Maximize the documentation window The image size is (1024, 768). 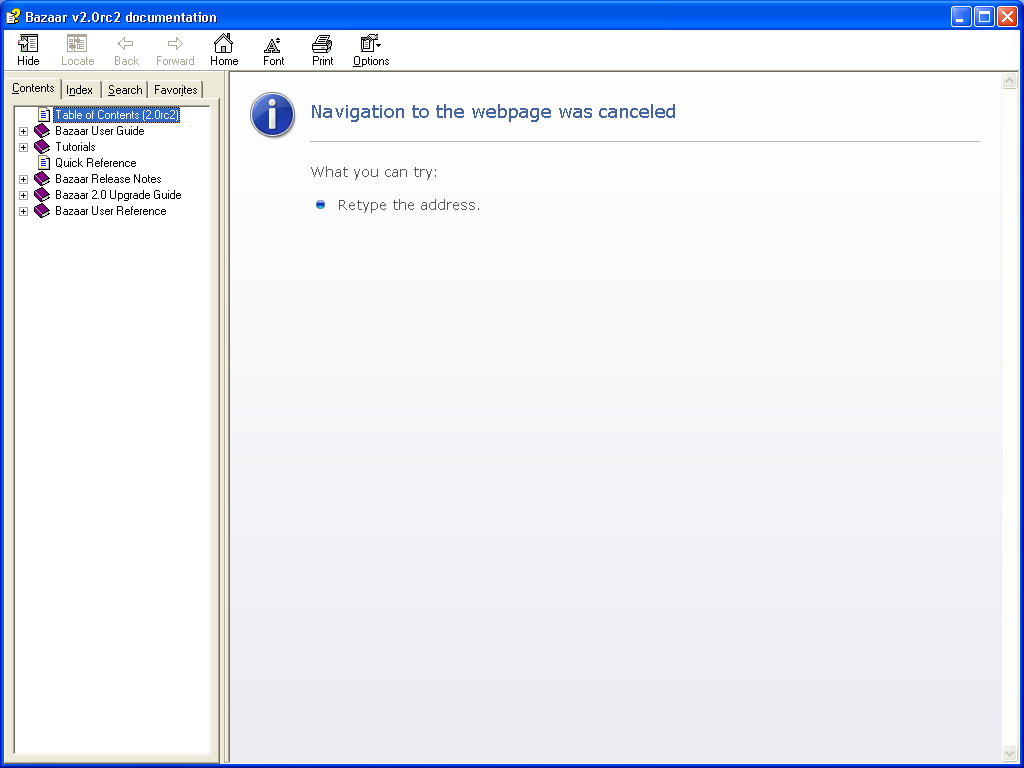pos(984,17)
